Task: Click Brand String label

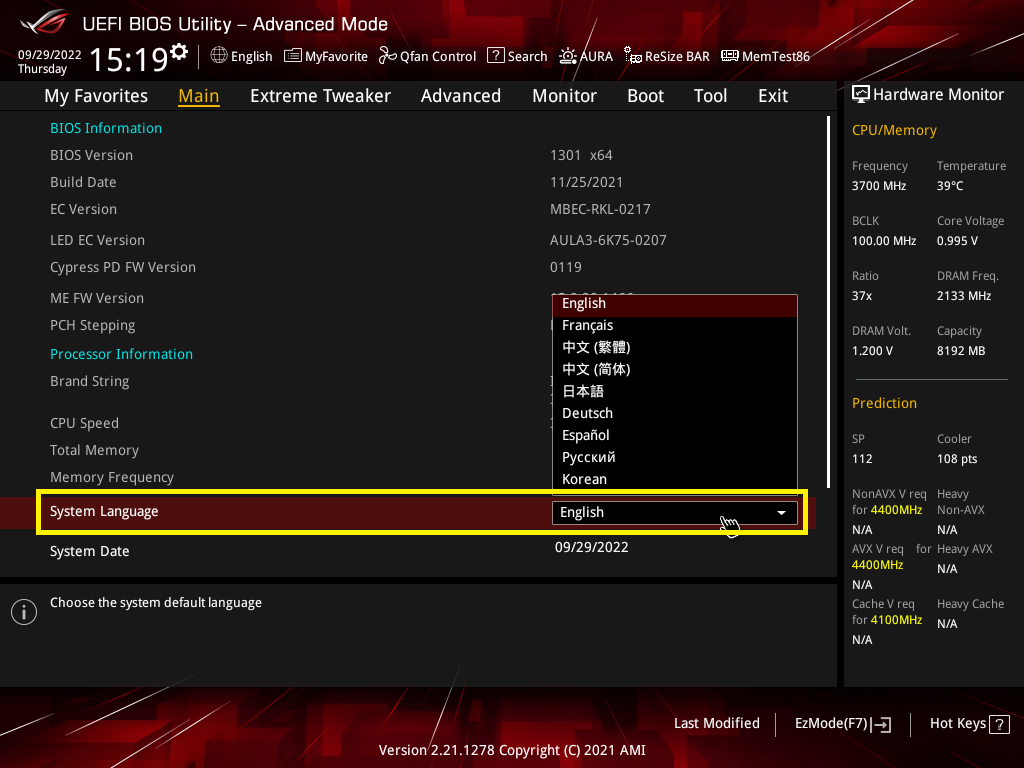Action: pyautogui.click(x=89, y=381)
